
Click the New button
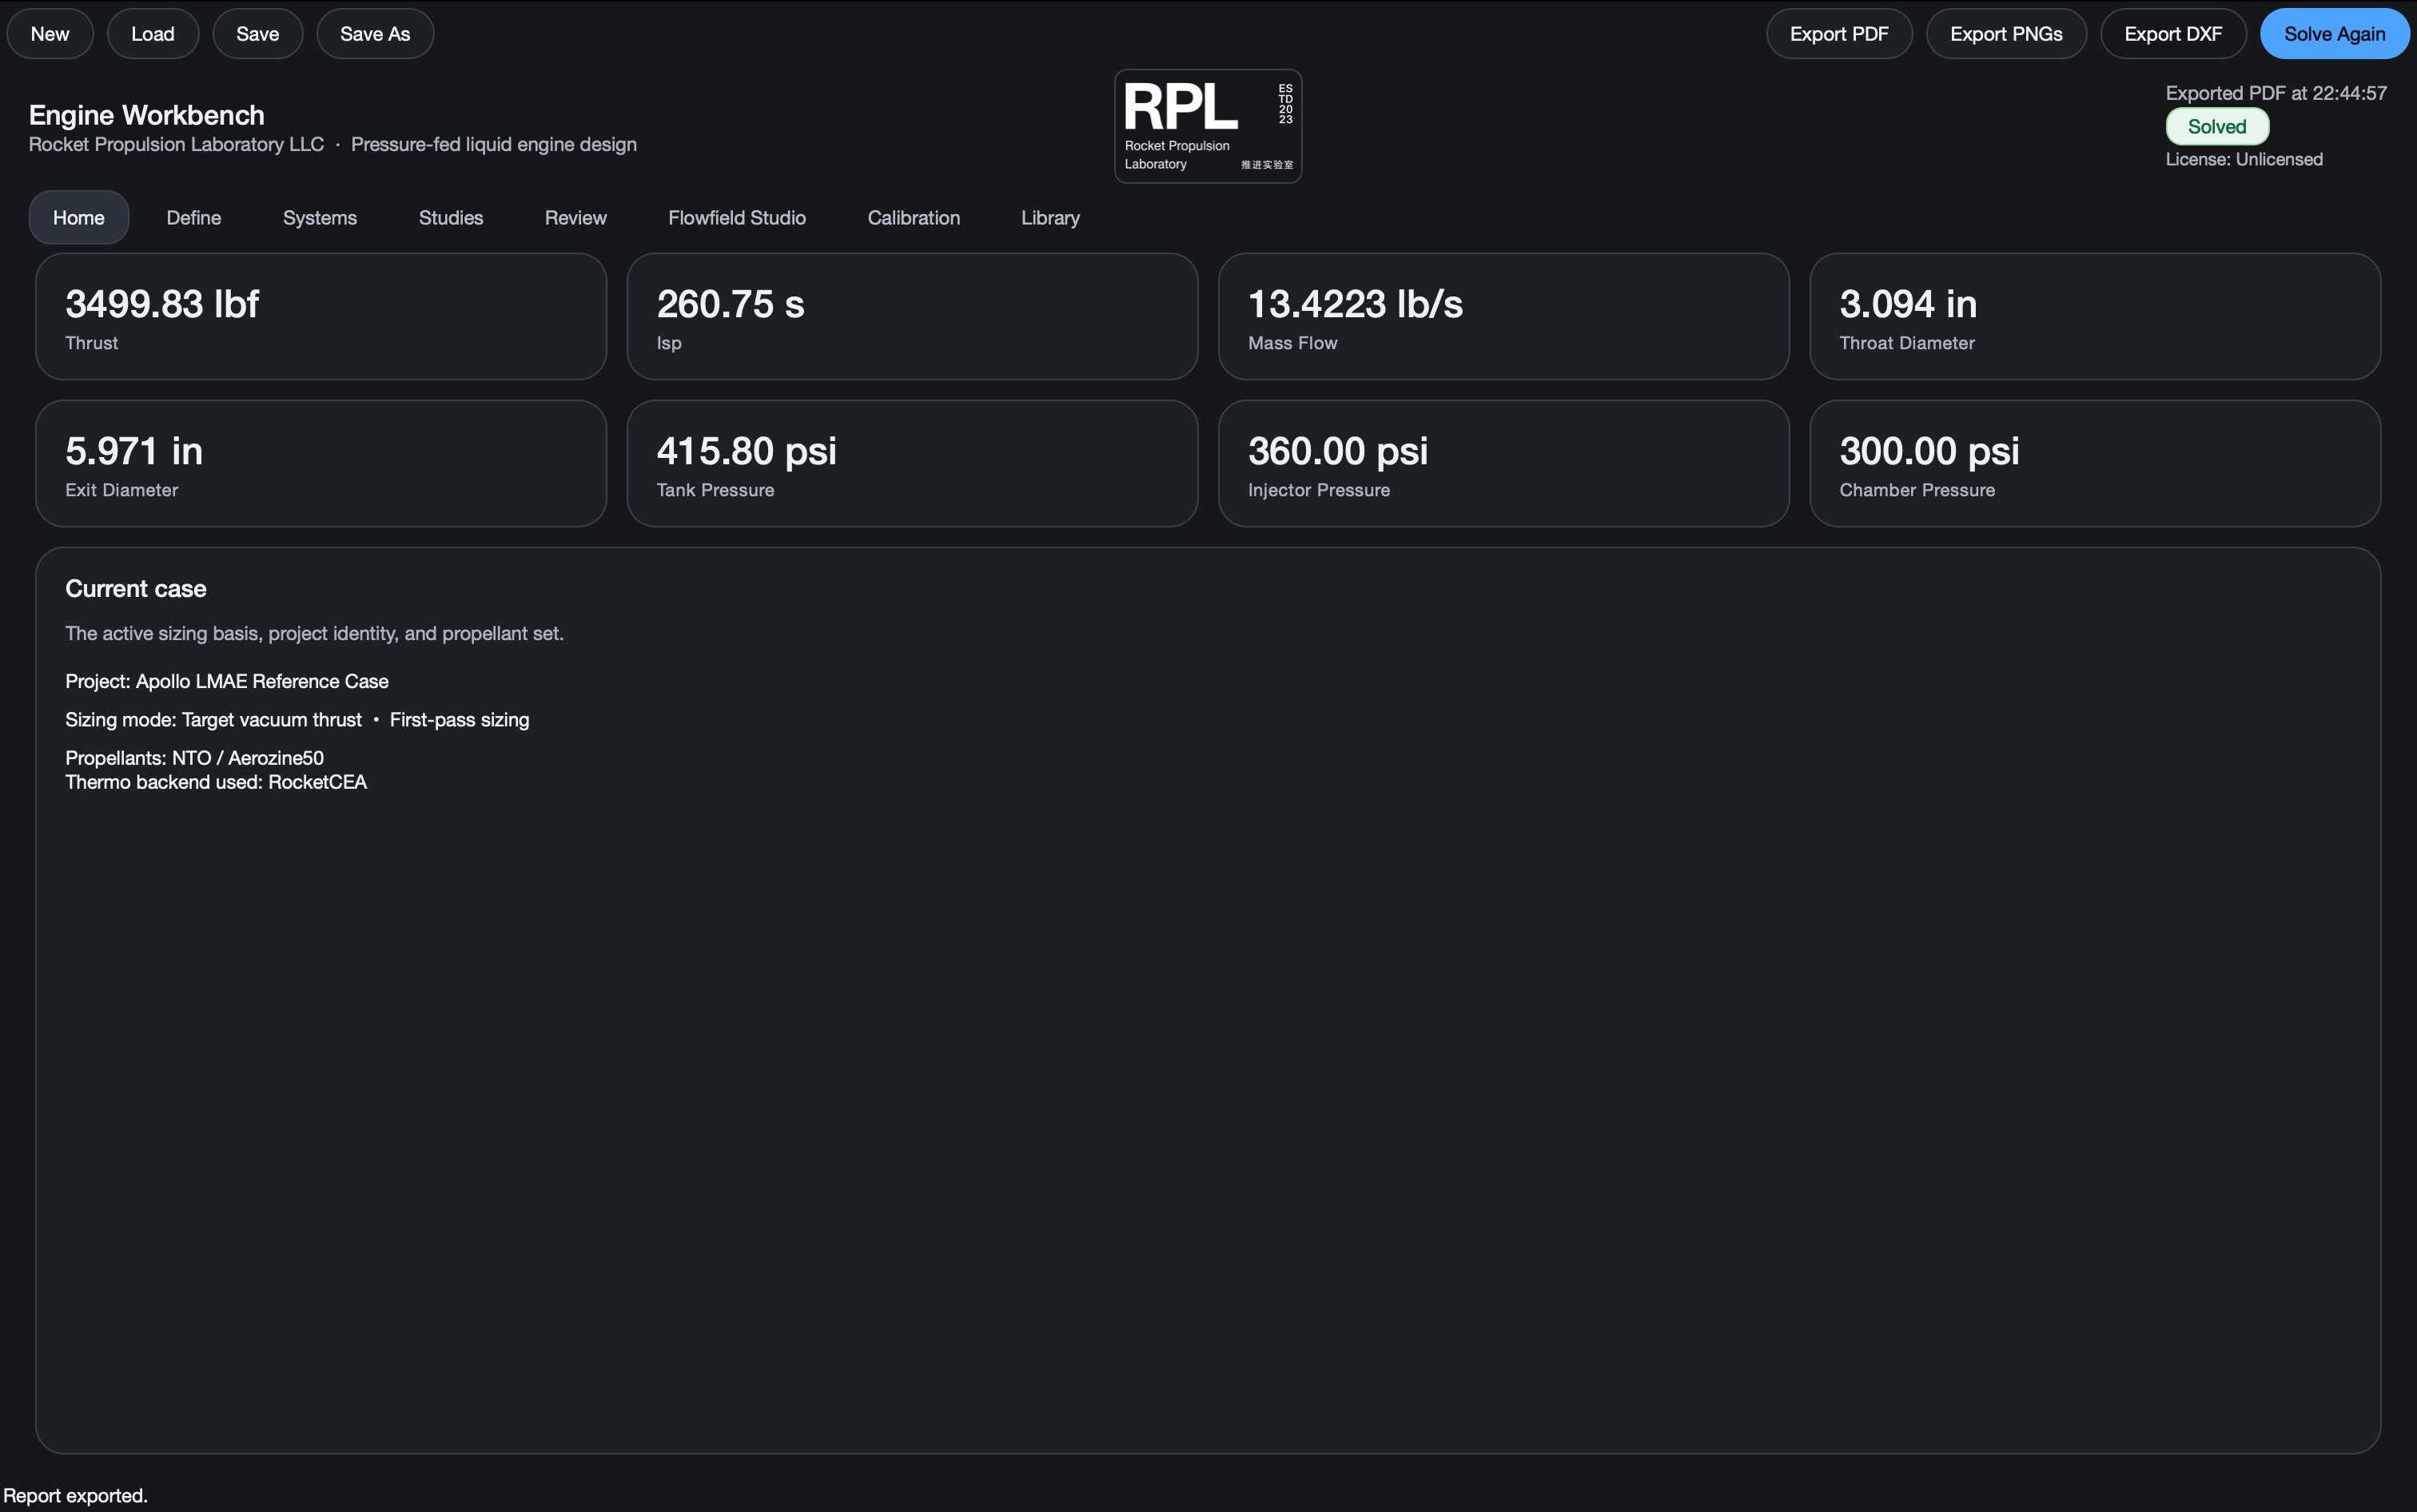[50, 34]
